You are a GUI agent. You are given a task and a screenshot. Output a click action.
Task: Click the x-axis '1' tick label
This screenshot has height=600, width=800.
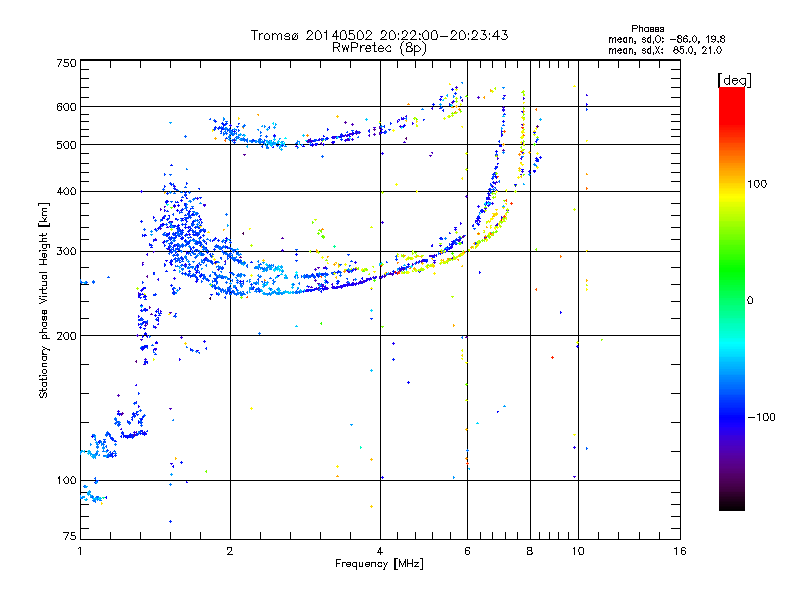[80, 551]
